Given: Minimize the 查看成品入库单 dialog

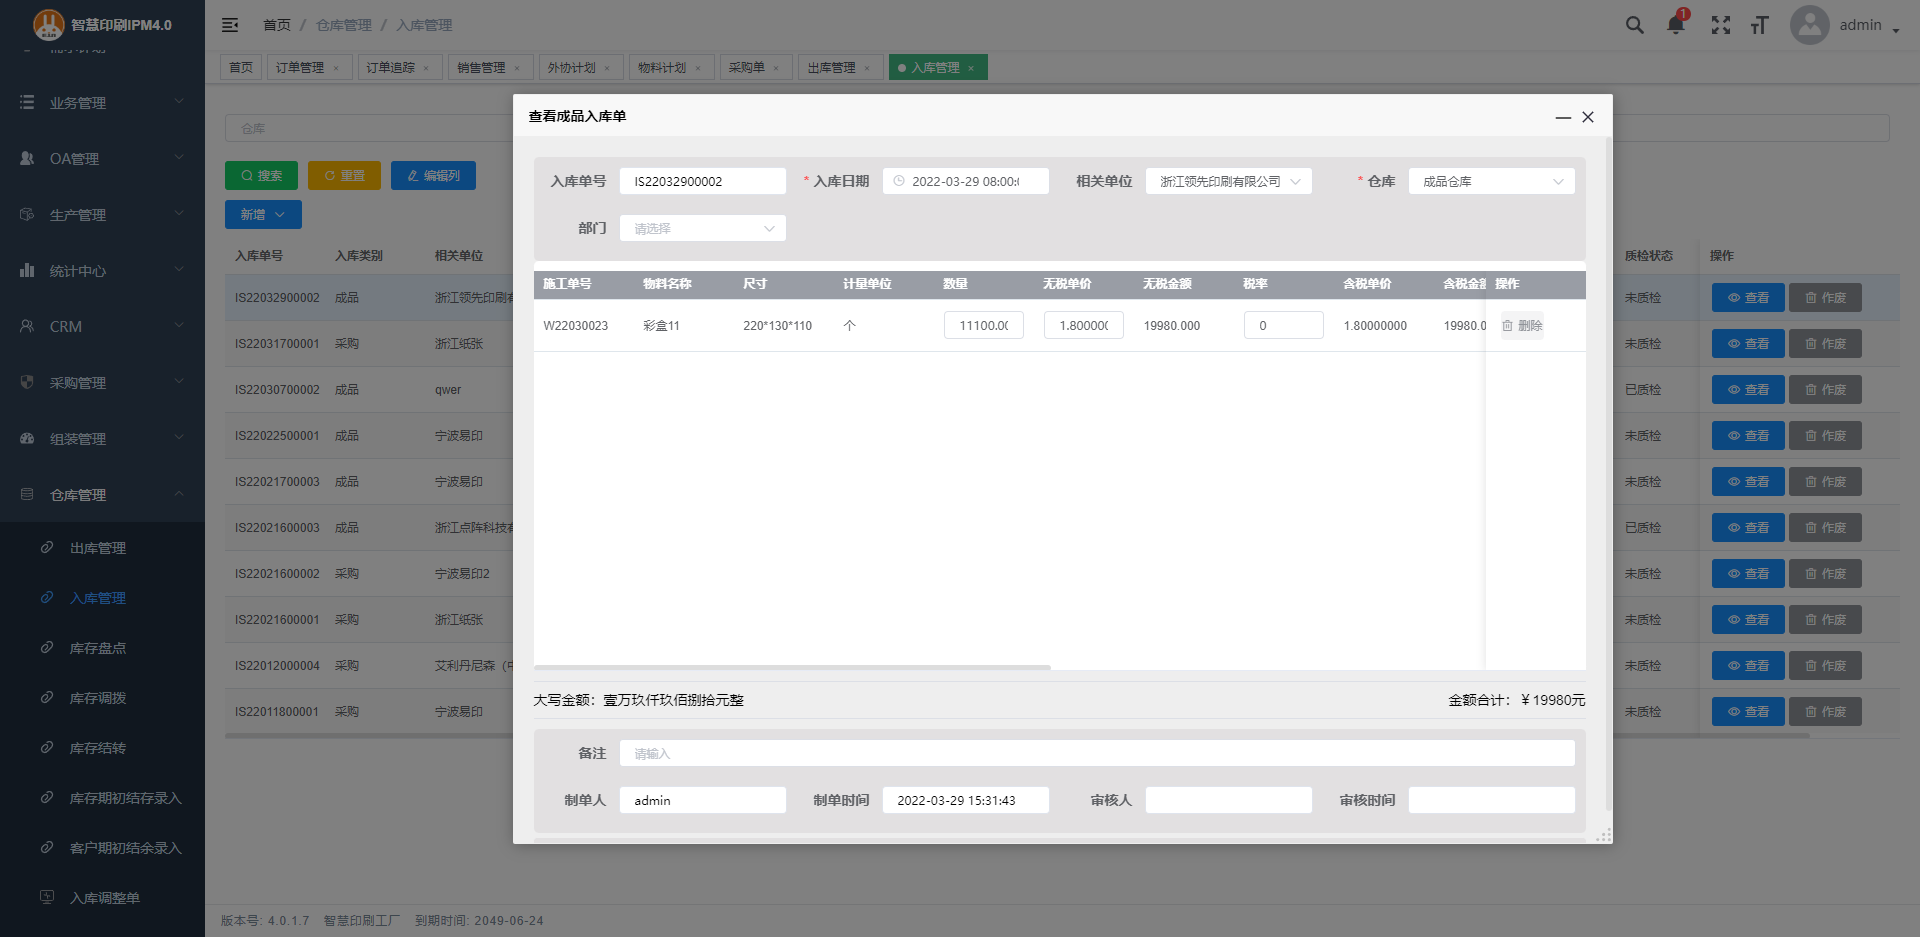Looking at the screenshot, I should click(1563, 117).
